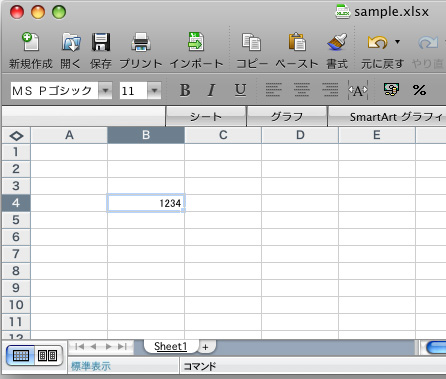The height and width of the screenshot is (379, 446).
Task: Click the select-all diamond corner
Action: click(16, 135)
